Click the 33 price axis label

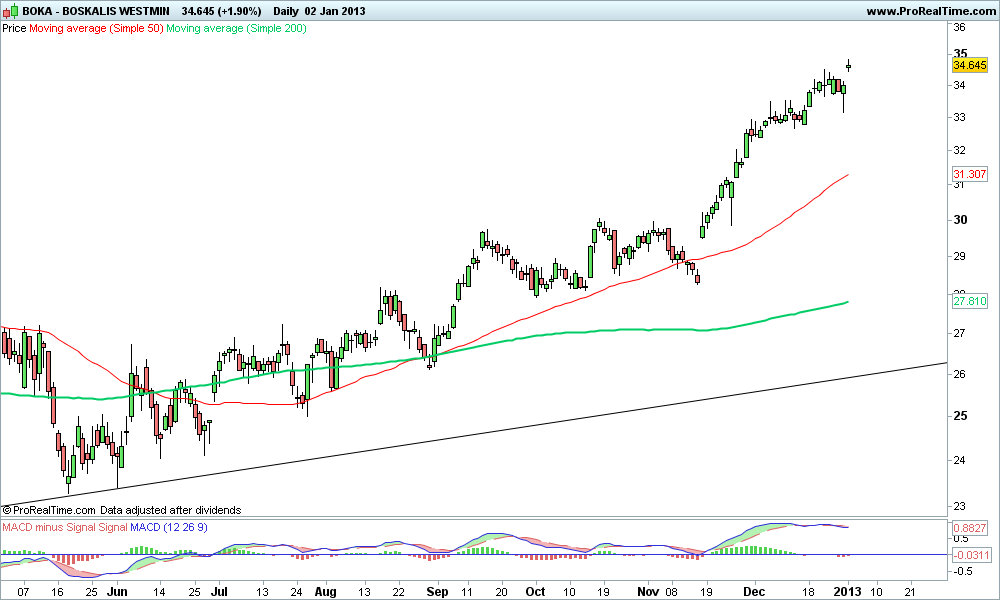[959, 117]
